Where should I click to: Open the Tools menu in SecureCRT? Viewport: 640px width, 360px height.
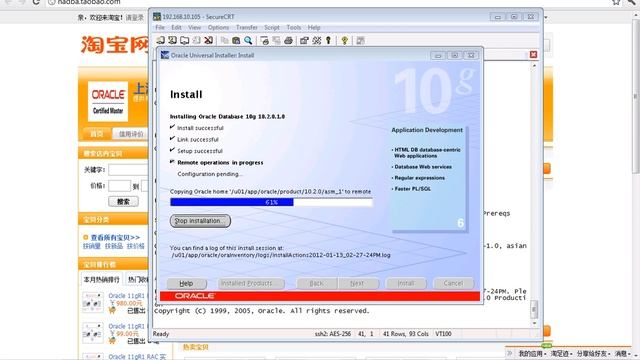coord(293,27)
